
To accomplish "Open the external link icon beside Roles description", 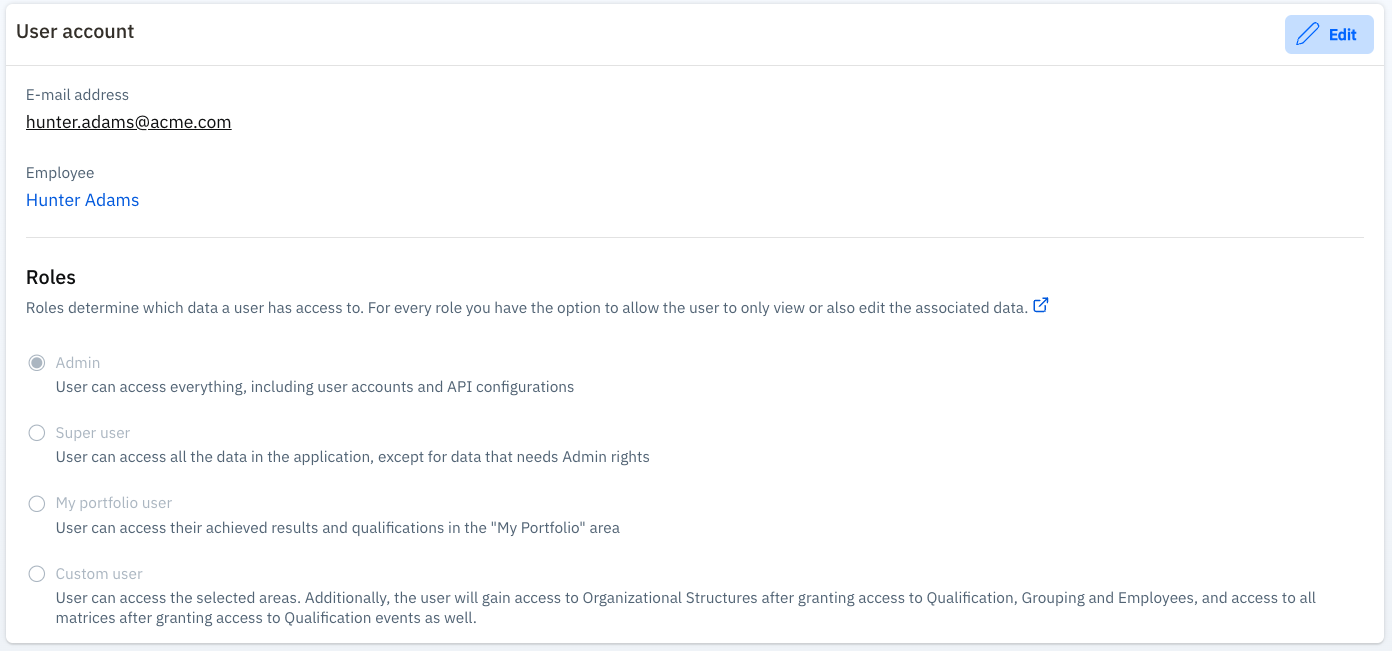I will (1040, 306).
